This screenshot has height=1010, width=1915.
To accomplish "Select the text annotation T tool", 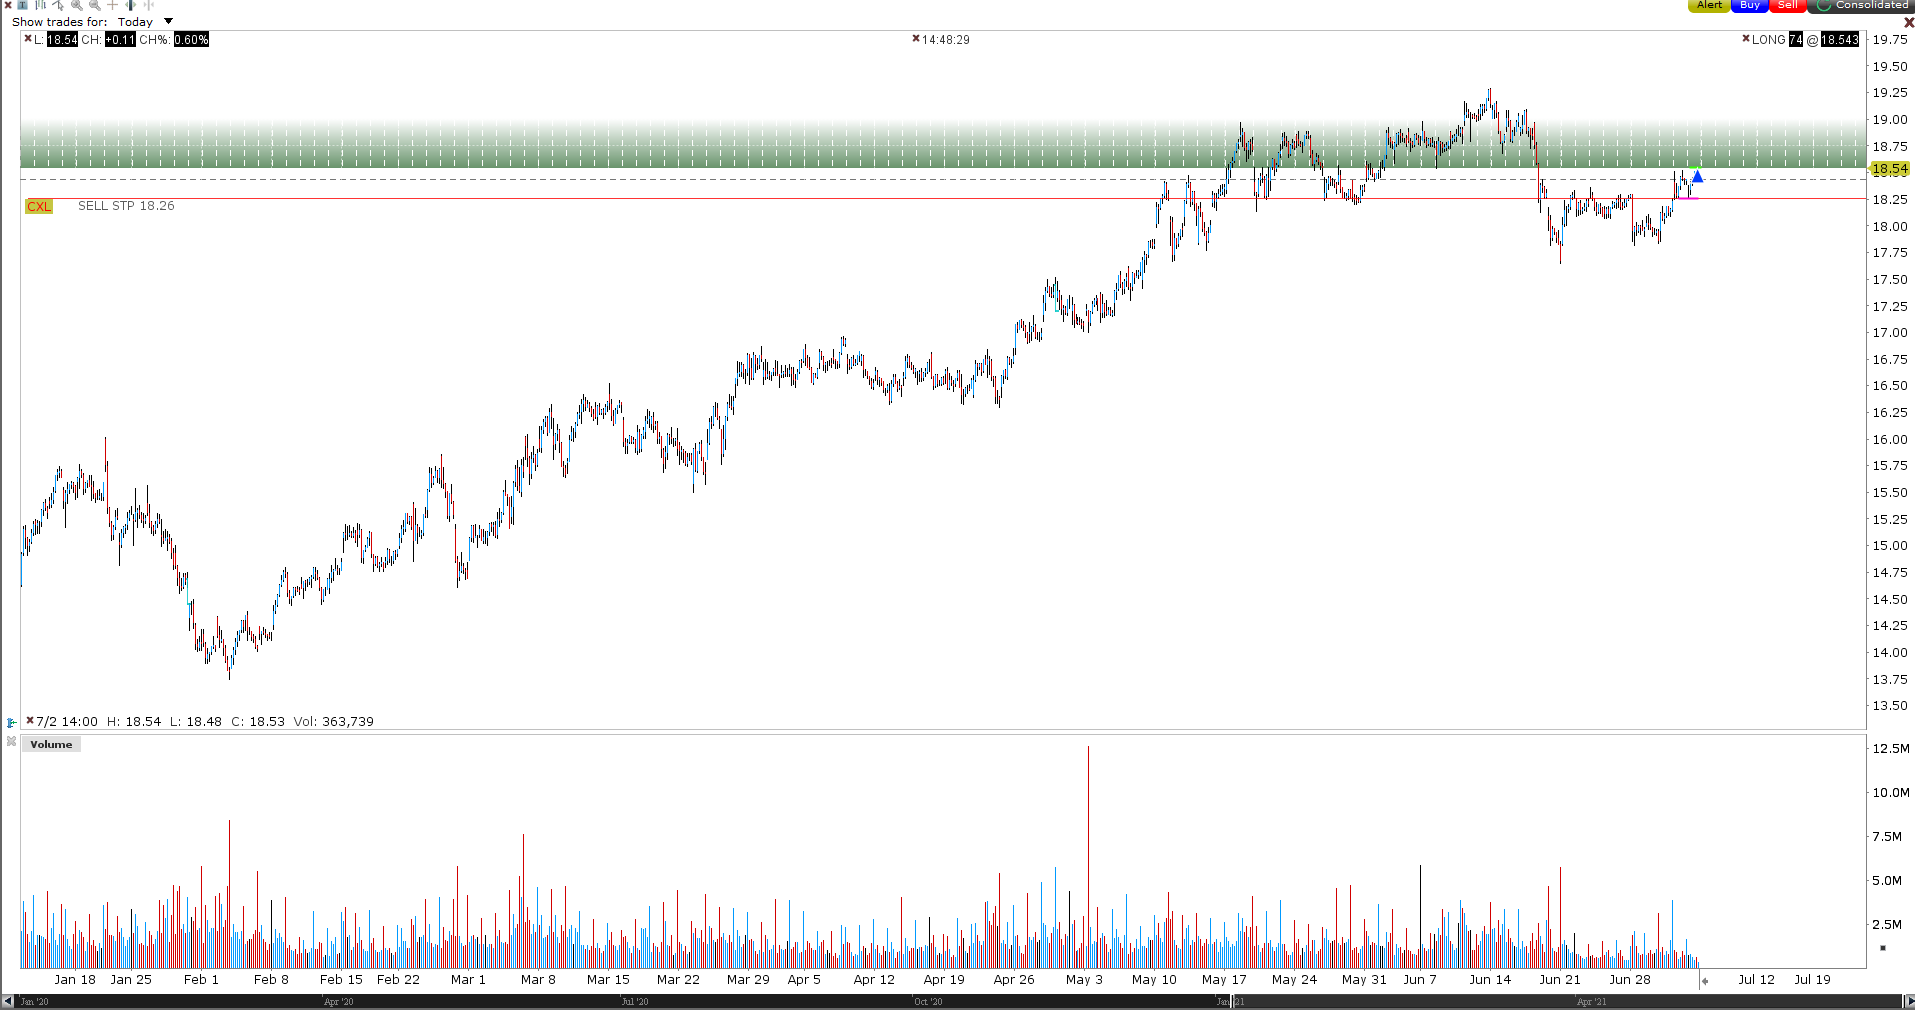I will tap(22, 5).
